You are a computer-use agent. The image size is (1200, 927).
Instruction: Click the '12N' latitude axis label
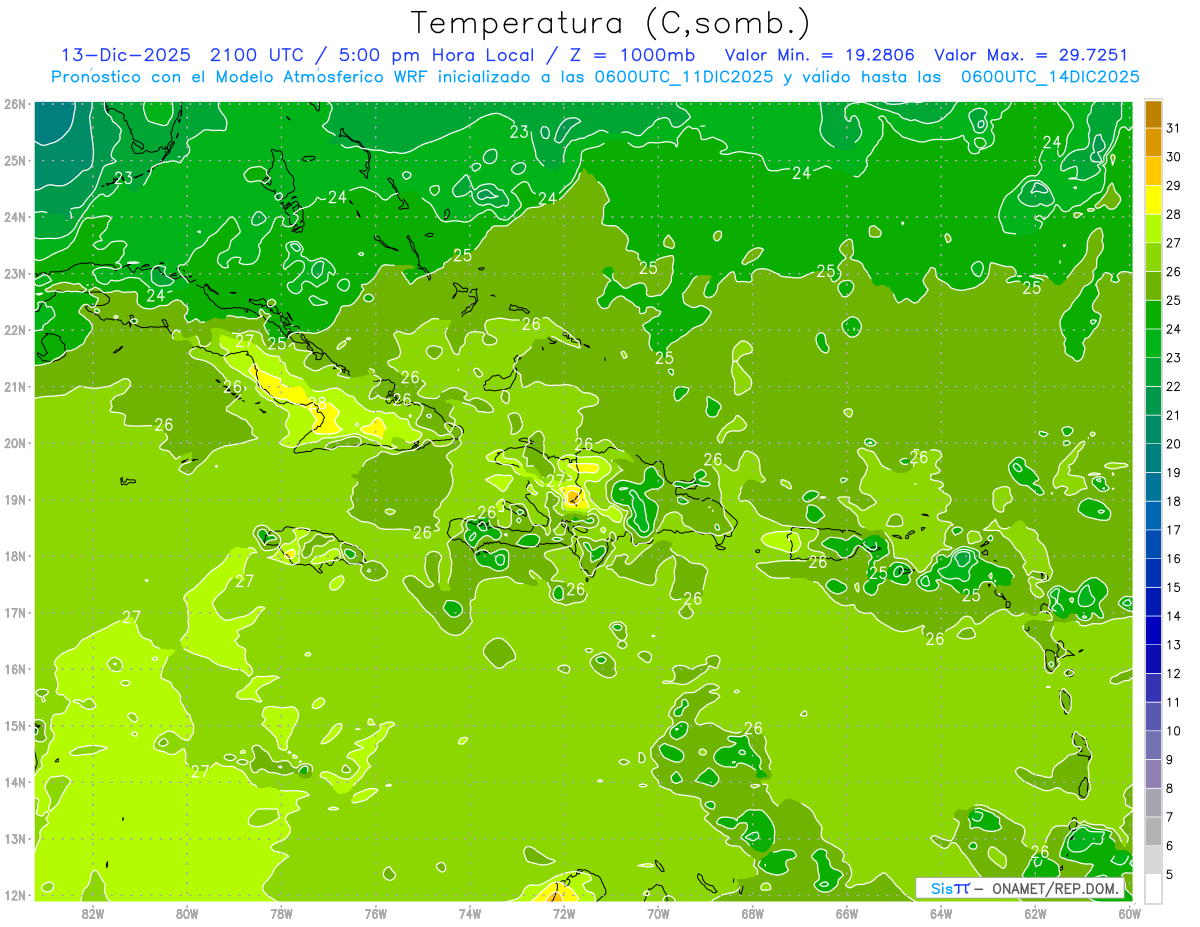pyautogui.click(x=15, y=895)
